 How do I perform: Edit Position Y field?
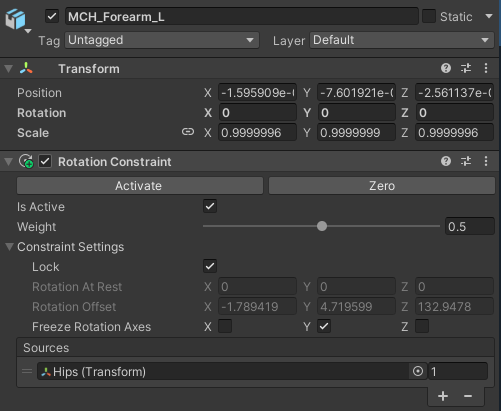coord(356,93)
